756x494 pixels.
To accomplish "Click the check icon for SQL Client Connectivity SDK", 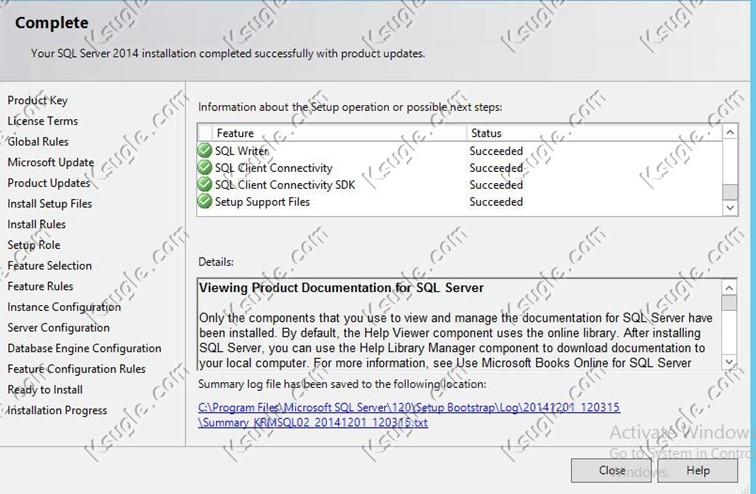I will click(x=205, y=184).
